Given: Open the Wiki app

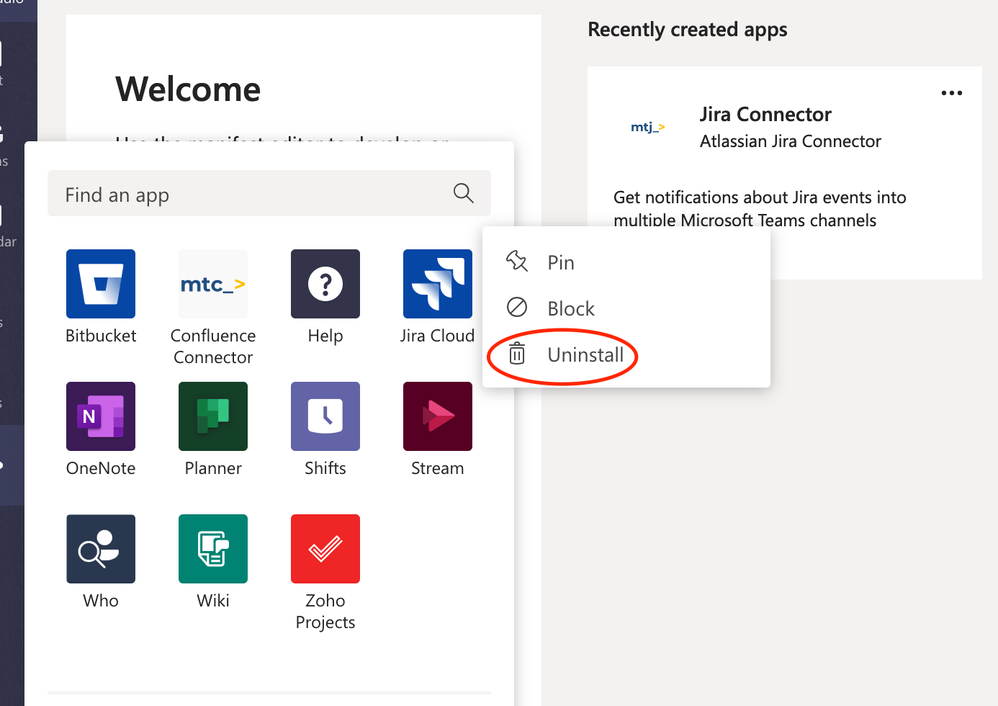Looking at the screenshot, I should [213, 549].
